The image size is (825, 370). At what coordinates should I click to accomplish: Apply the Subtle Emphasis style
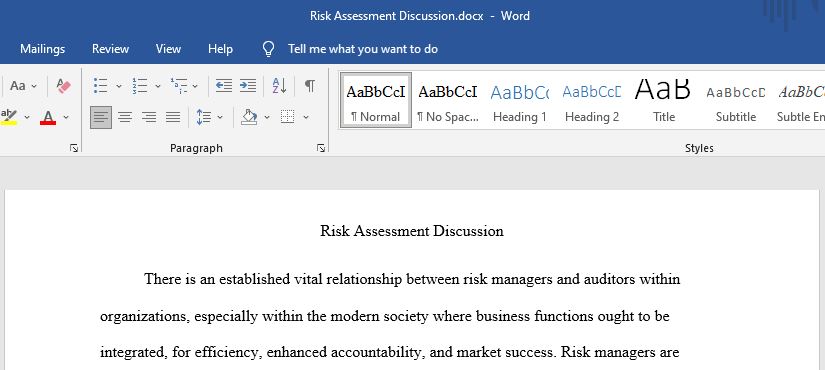800,101
